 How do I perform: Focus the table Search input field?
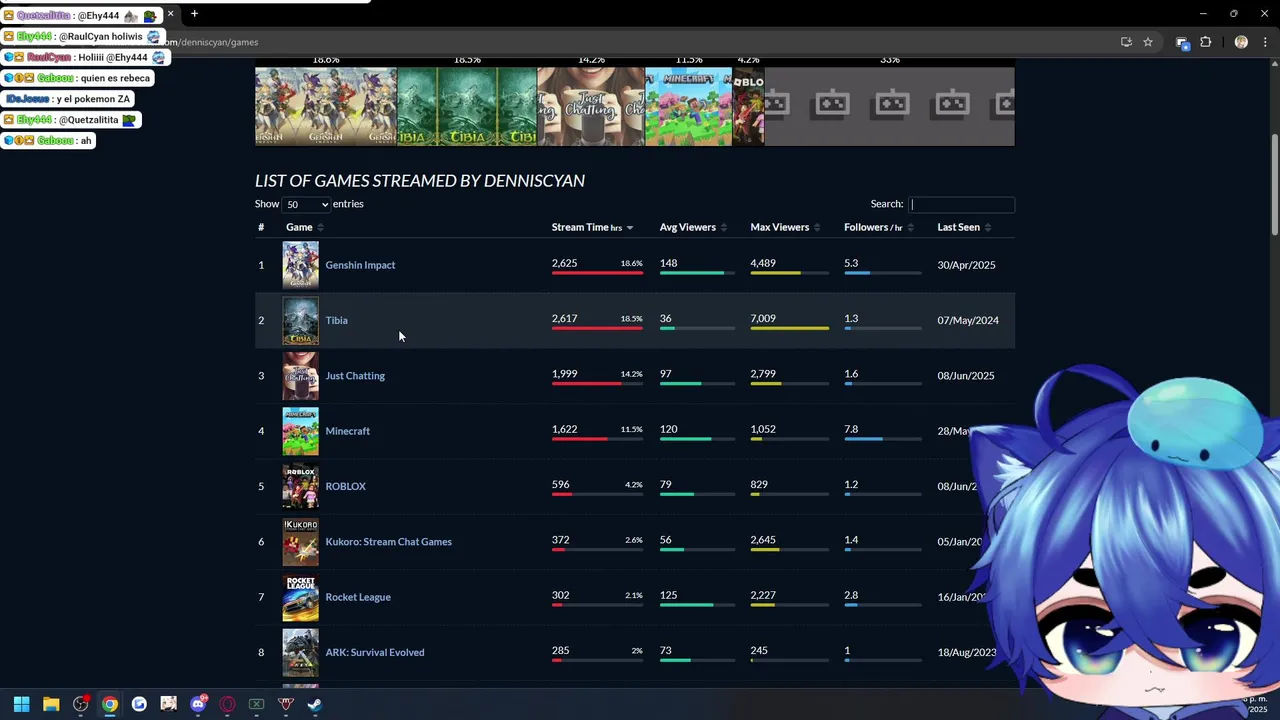pyautogui.click(x=961, y=204)
